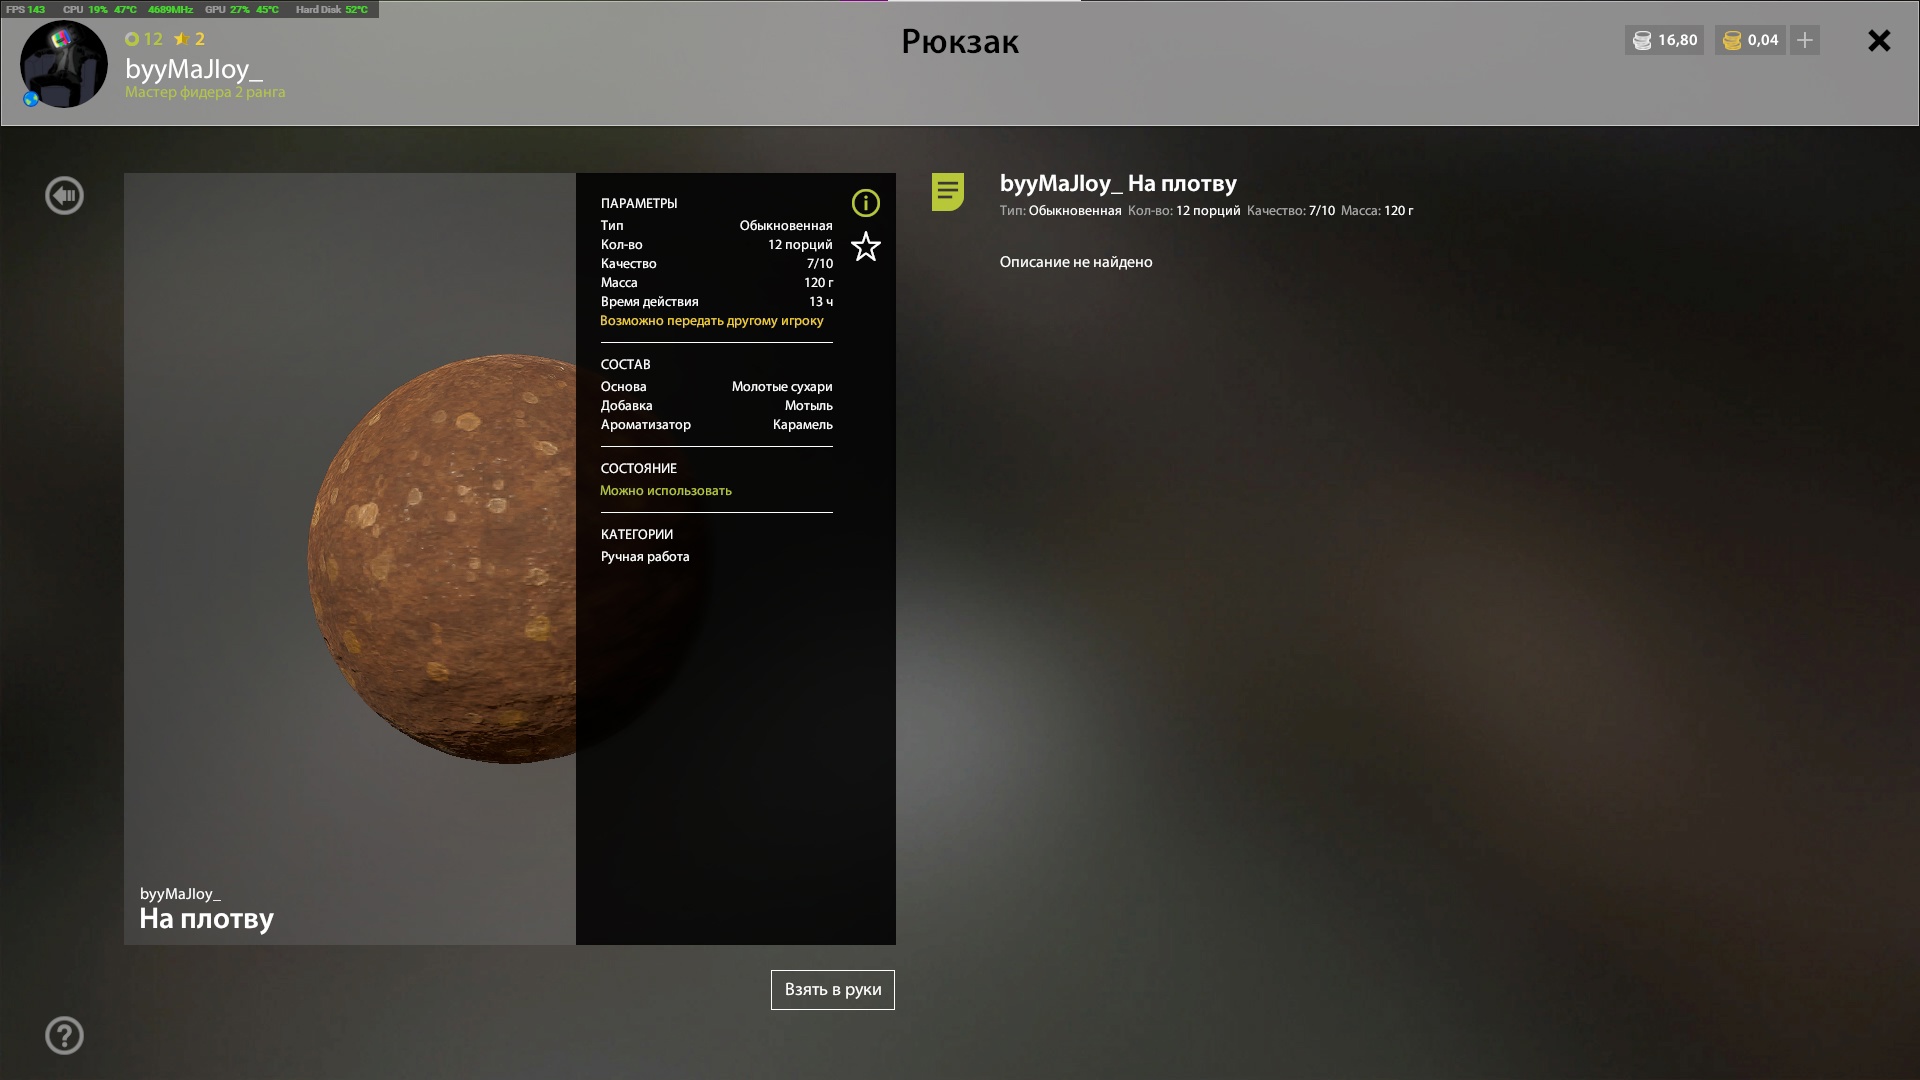Toggle the favorite star icon
Screen dimensions: 1920x1080
865,247
